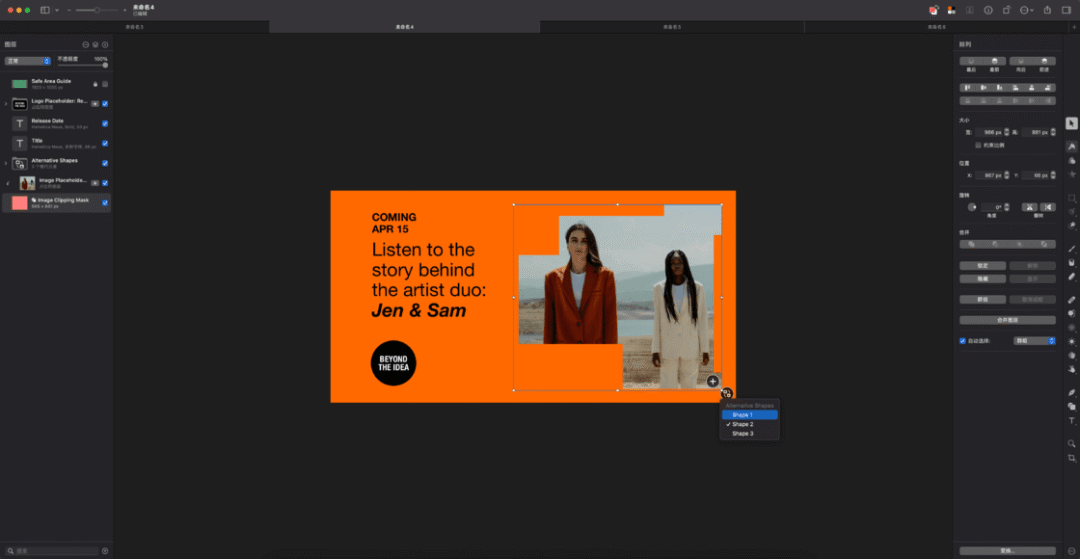Choose Shape 2 from popup menu
The height and width of the screenshot is (559, 1080).
pos(749,424)
